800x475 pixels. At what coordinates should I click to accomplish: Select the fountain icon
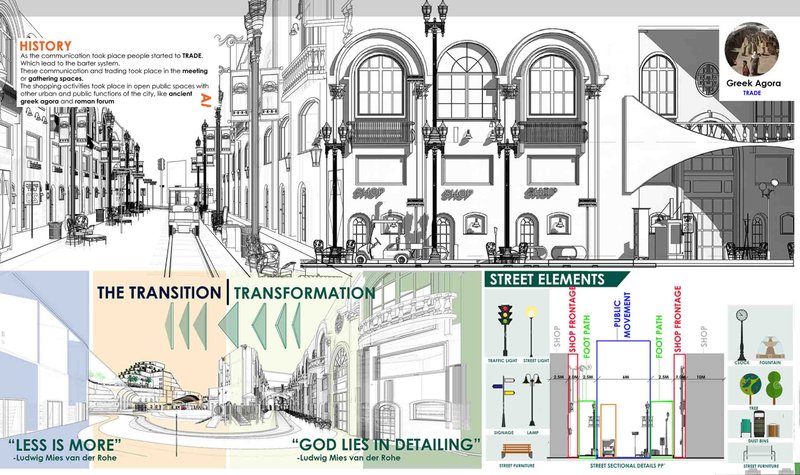tap(769, 348)
